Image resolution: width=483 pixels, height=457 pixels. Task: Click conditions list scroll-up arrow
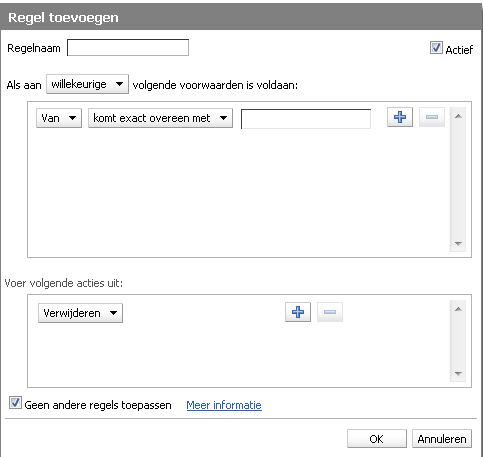458,116
